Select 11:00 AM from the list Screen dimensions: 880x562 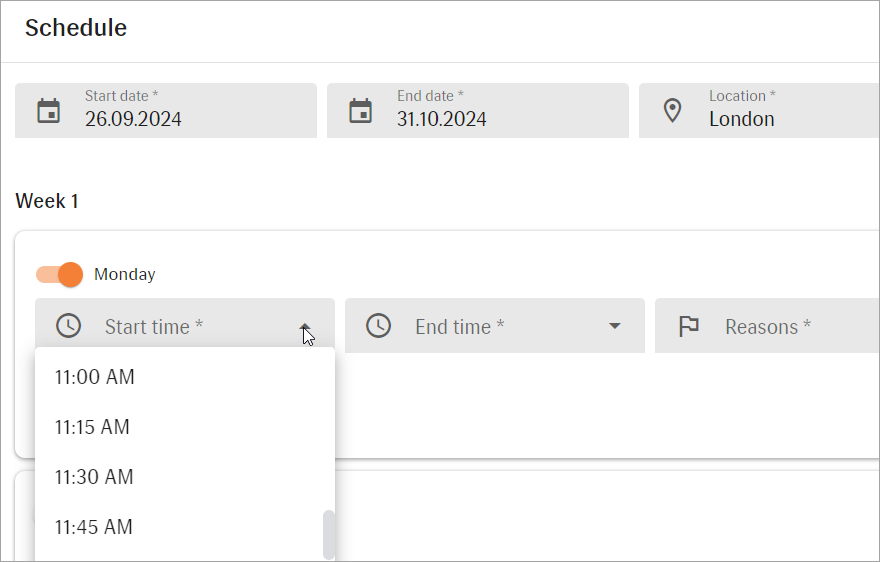point(94,377)
